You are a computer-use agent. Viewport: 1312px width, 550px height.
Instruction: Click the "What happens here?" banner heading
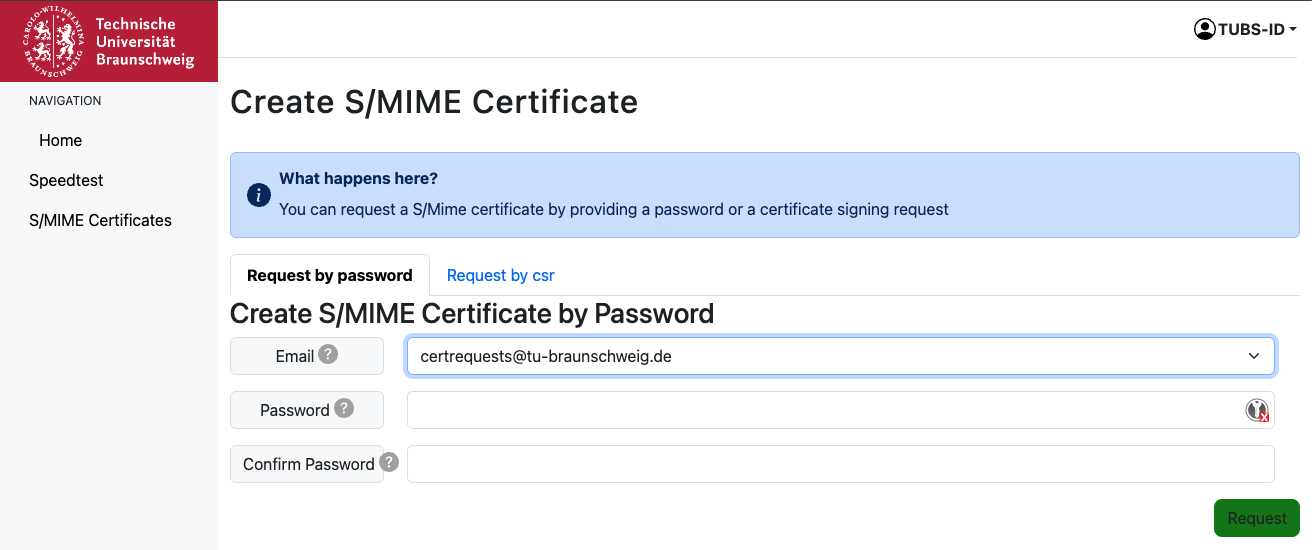[x=358, y=179]
